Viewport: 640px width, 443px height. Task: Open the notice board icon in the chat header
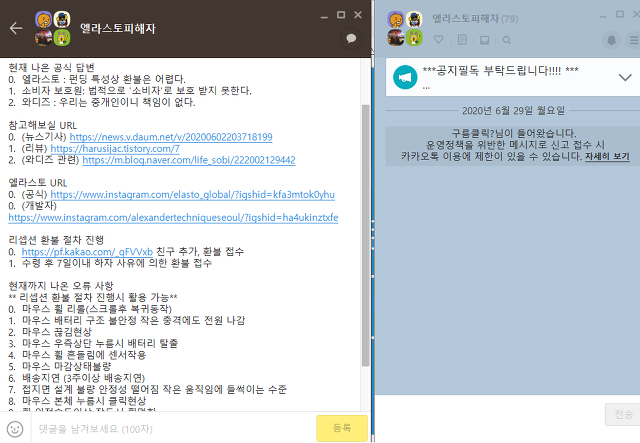tap(462, 40)
